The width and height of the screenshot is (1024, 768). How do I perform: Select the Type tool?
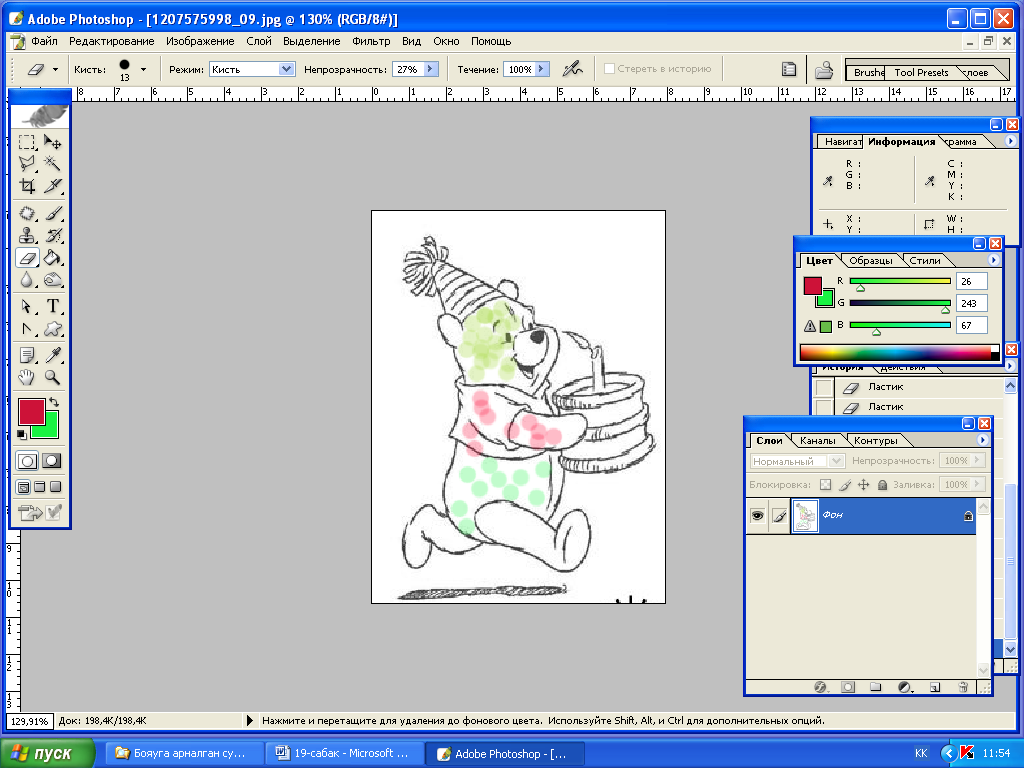click(52, 306)
